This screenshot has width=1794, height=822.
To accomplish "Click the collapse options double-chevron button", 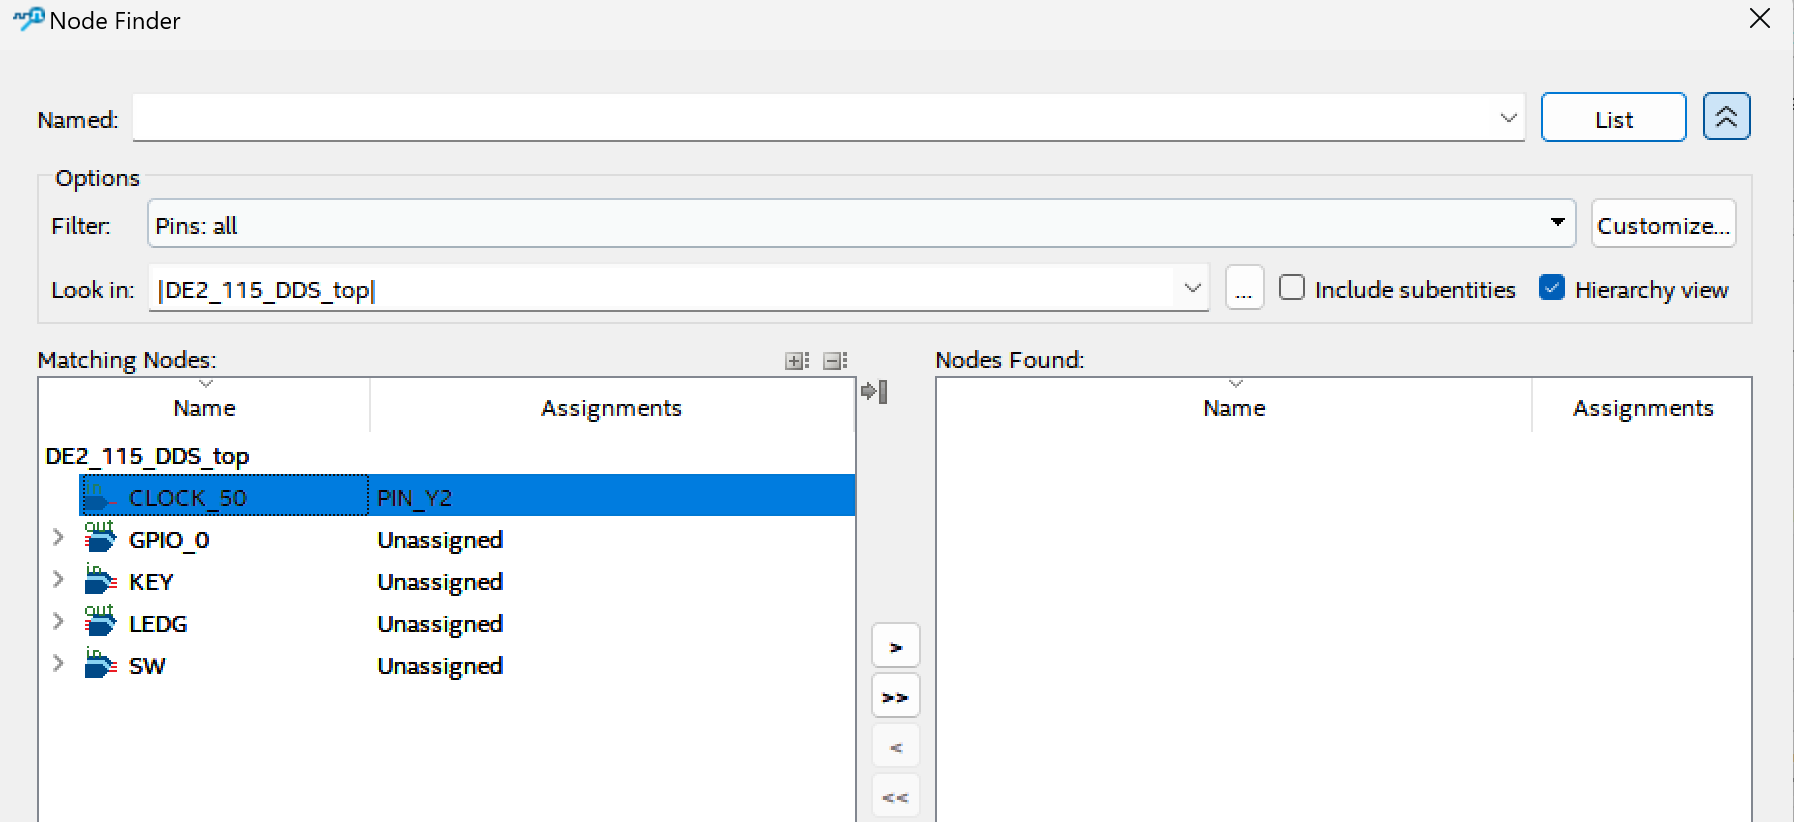I will click(x=1726, y=117).
